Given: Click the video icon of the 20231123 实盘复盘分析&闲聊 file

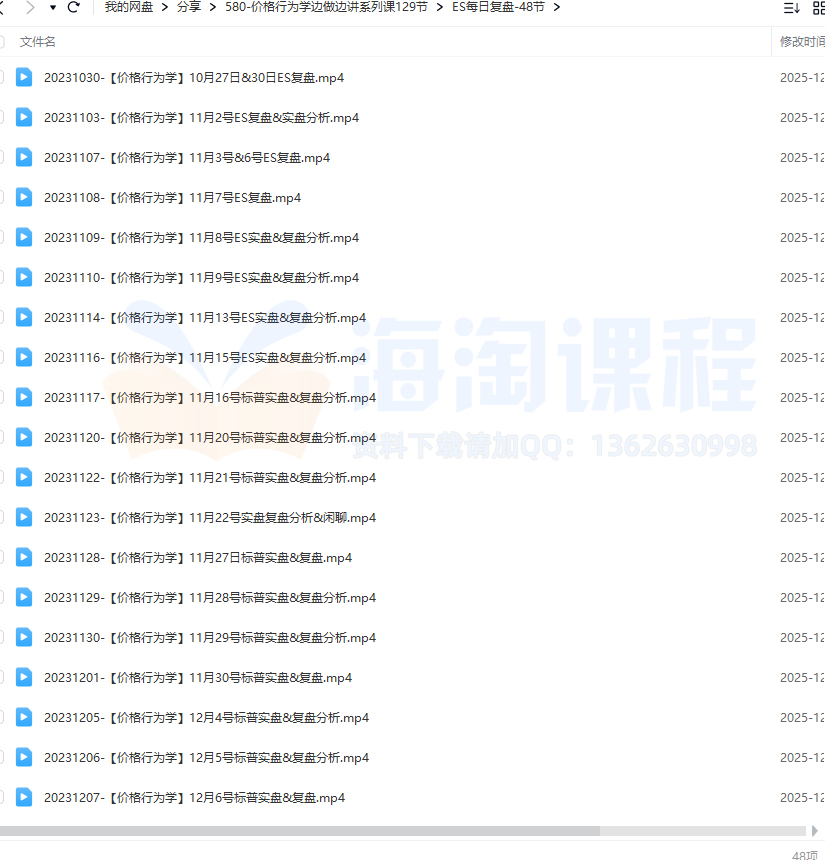Looking at the screenshot, I should click(24, 517).
